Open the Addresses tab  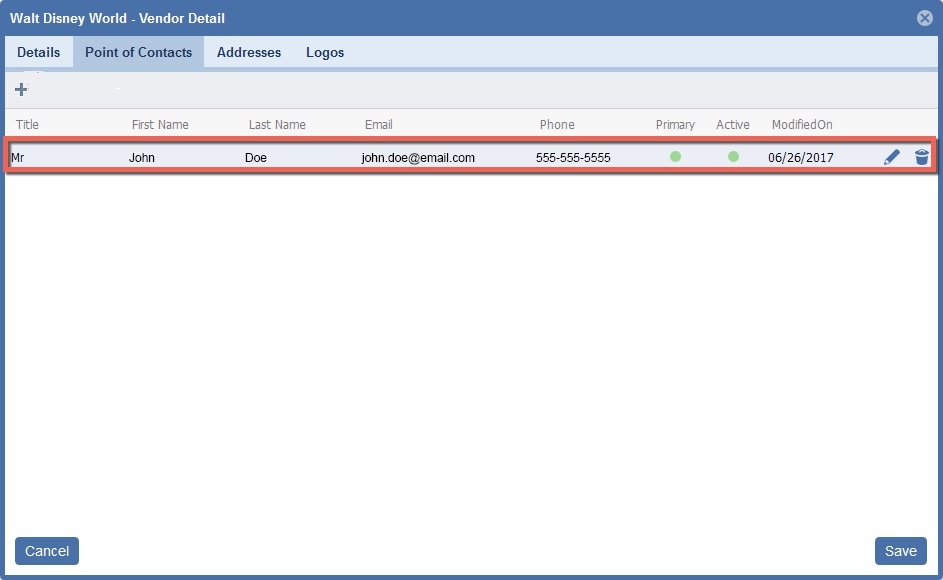[249, 52]
